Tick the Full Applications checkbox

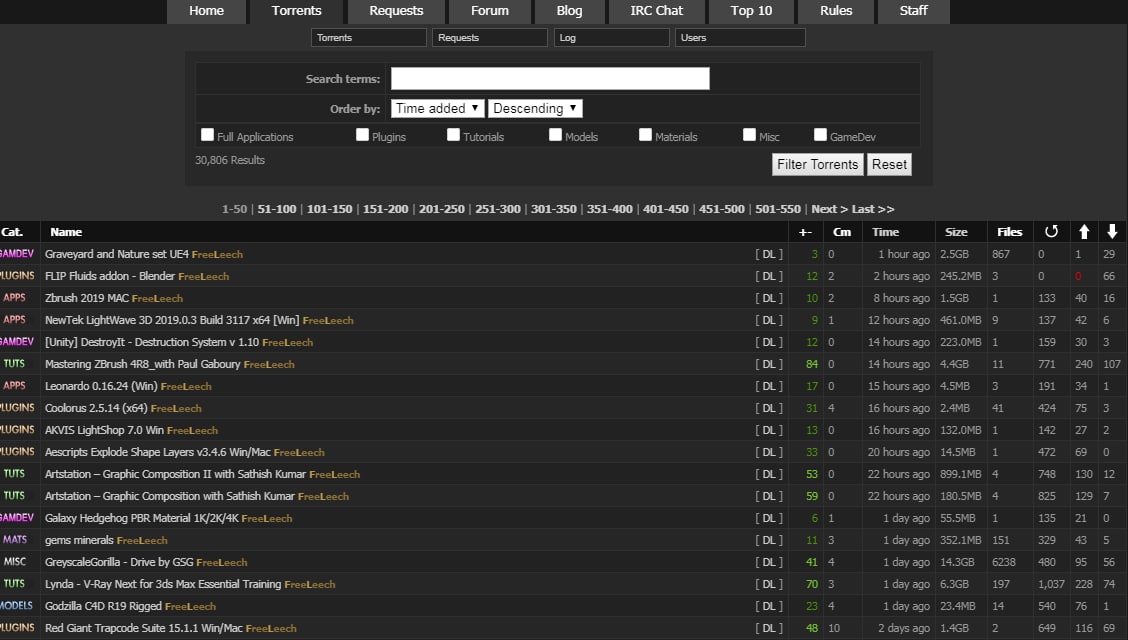207,134
